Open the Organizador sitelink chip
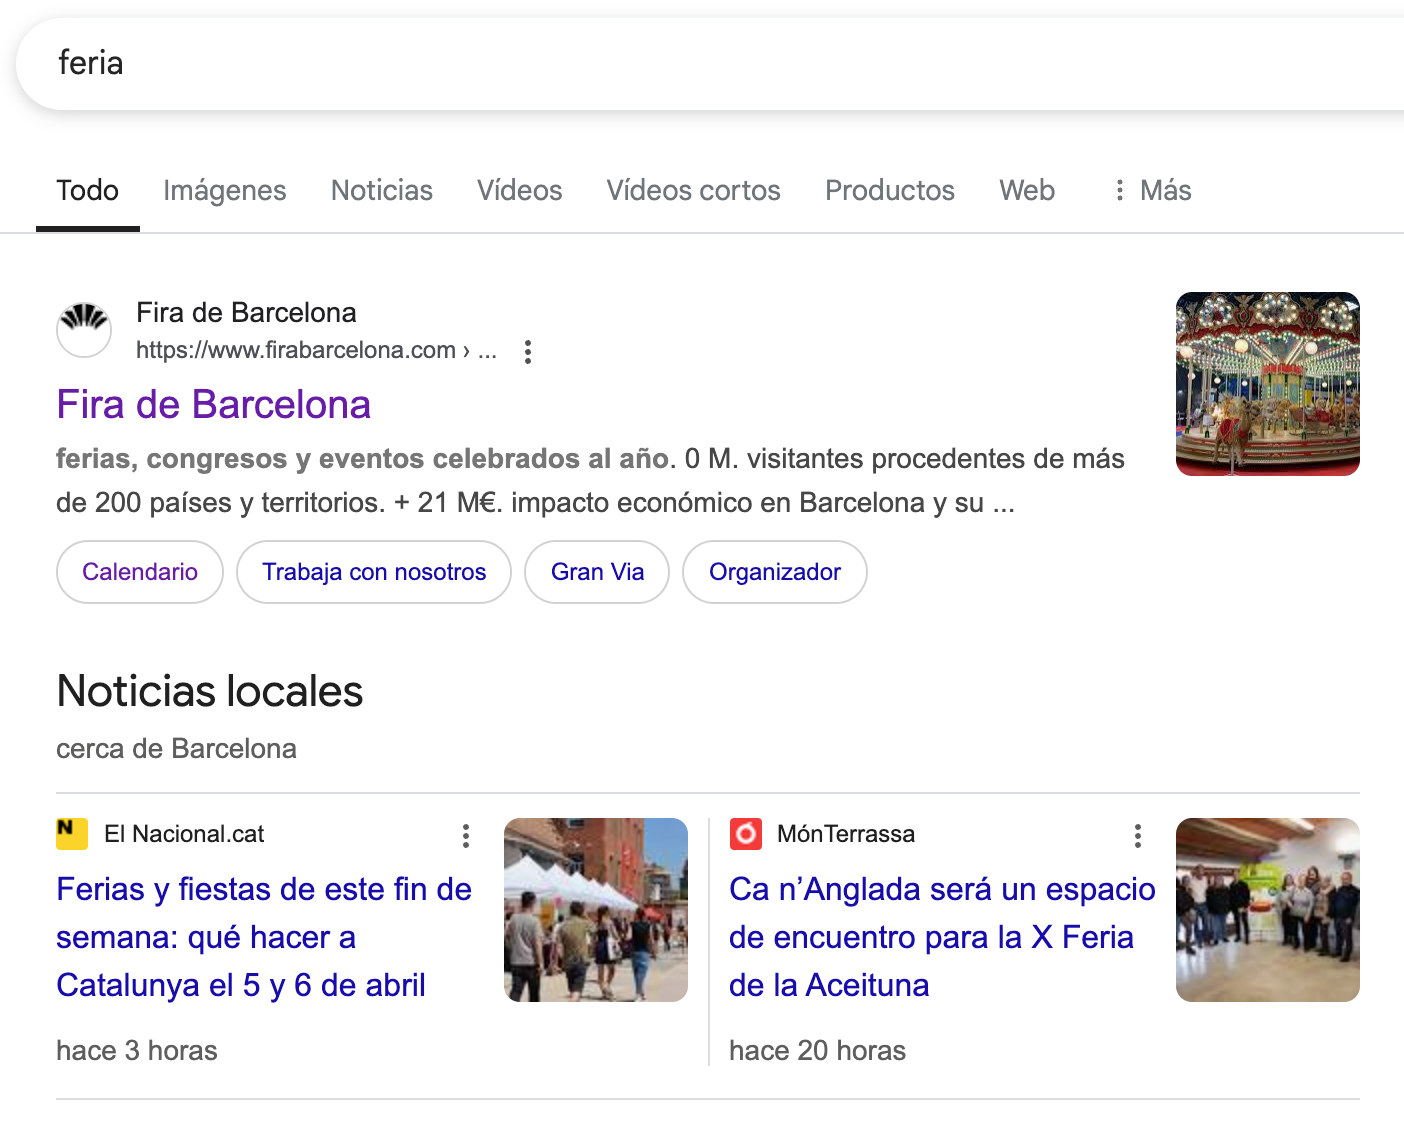Viewport: 1404px width, 1128px height. 774,572
